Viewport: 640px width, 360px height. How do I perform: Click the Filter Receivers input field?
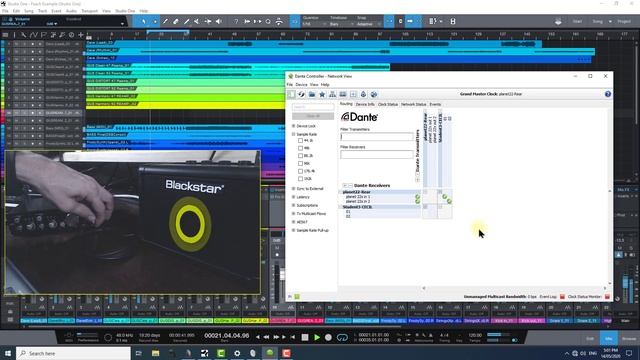point(377,154)
